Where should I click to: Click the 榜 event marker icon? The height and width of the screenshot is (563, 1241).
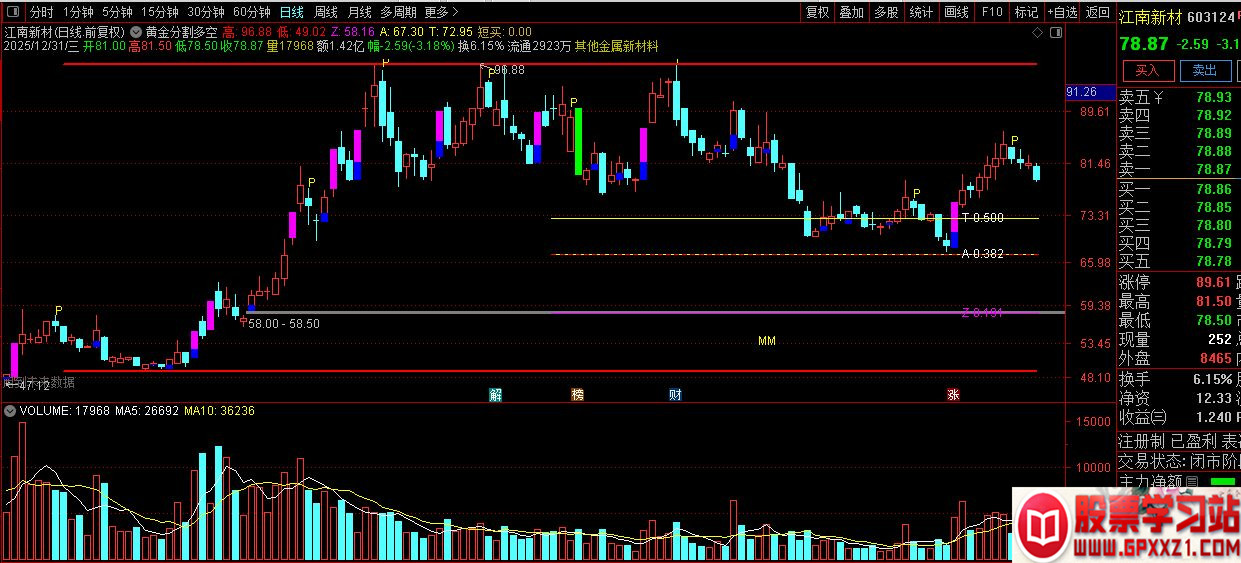[x=578, y=394]
